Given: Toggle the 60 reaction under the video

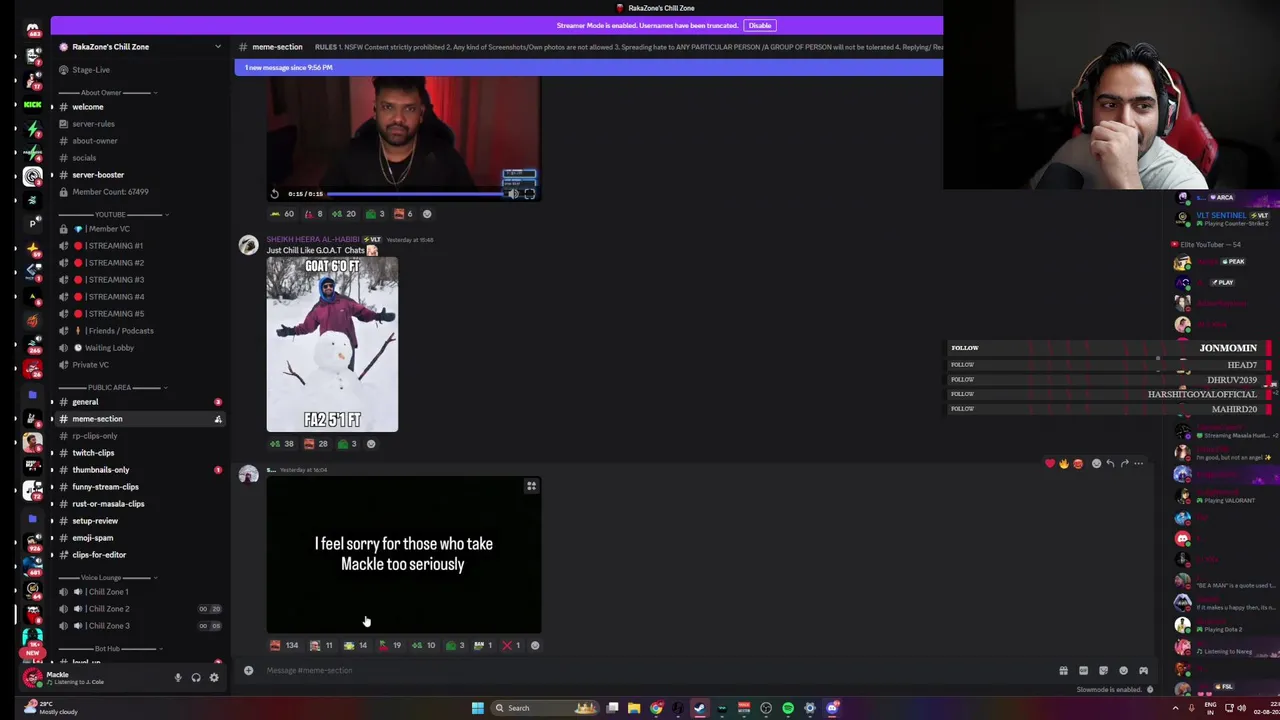Looking at the screenshot, I should [282, 214].
